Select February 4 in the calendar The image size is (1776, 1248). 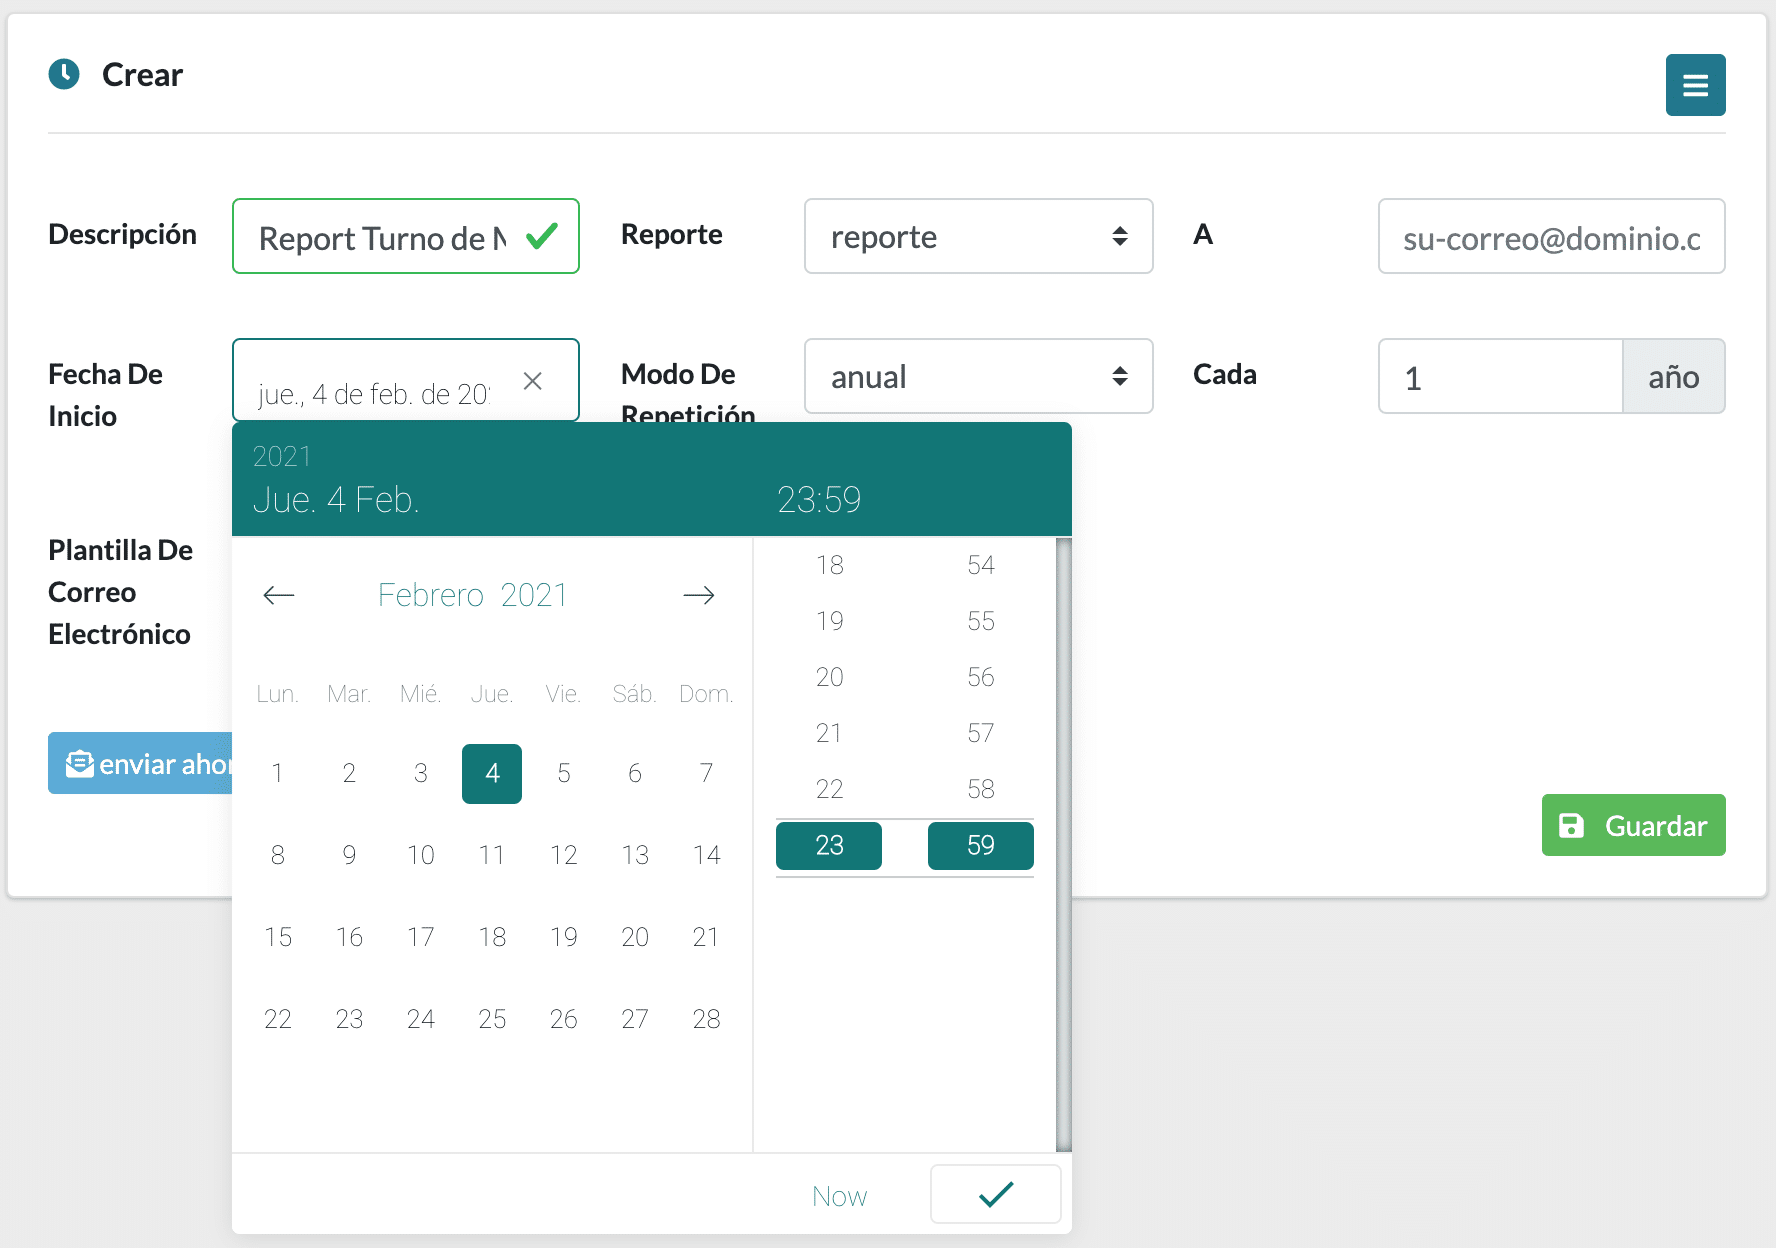(492, 773)
